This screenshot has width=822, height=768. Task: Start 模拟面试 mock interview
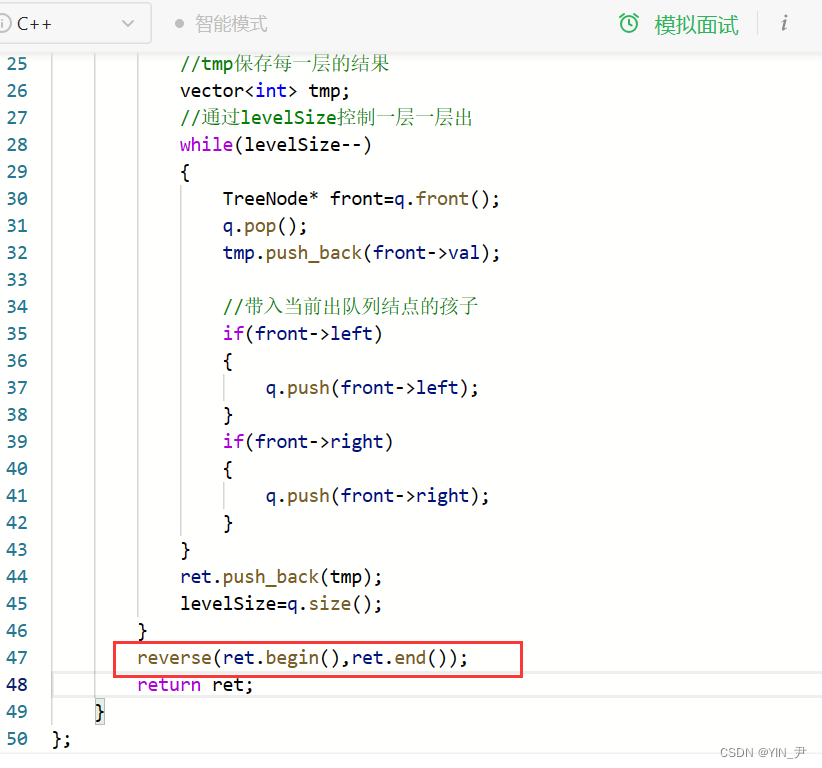[x=696, y=25]
